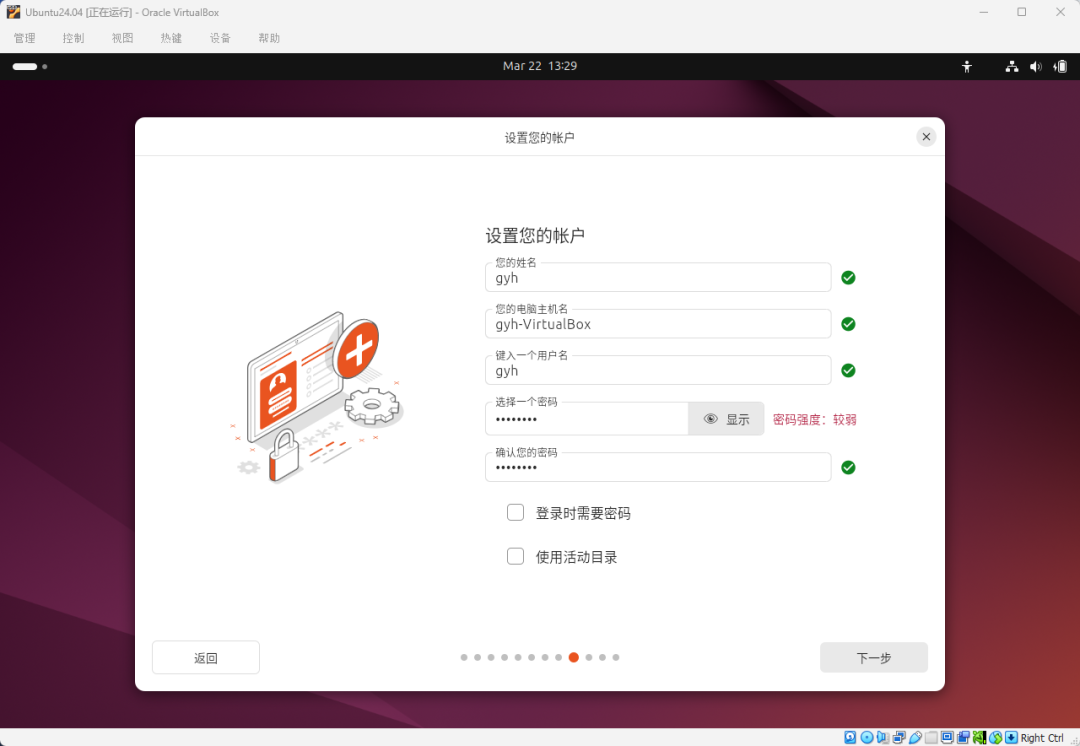Enable the 登录时需要密码 checkbox
Image resolution: width=1080 pixels, height=746 pixels.
point(515,512)
